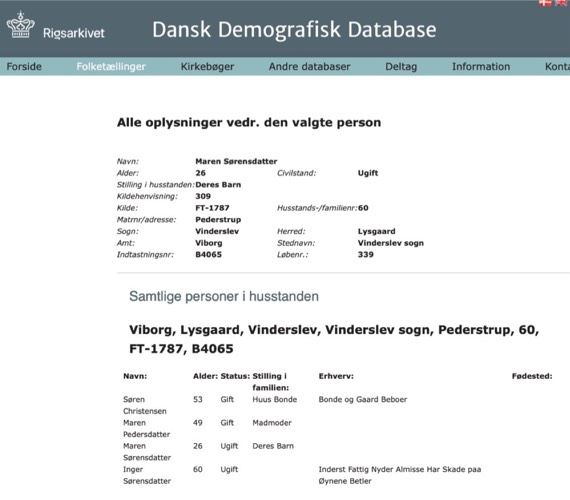Click the Samtlige personer i husstanden heading

(224, 296)
